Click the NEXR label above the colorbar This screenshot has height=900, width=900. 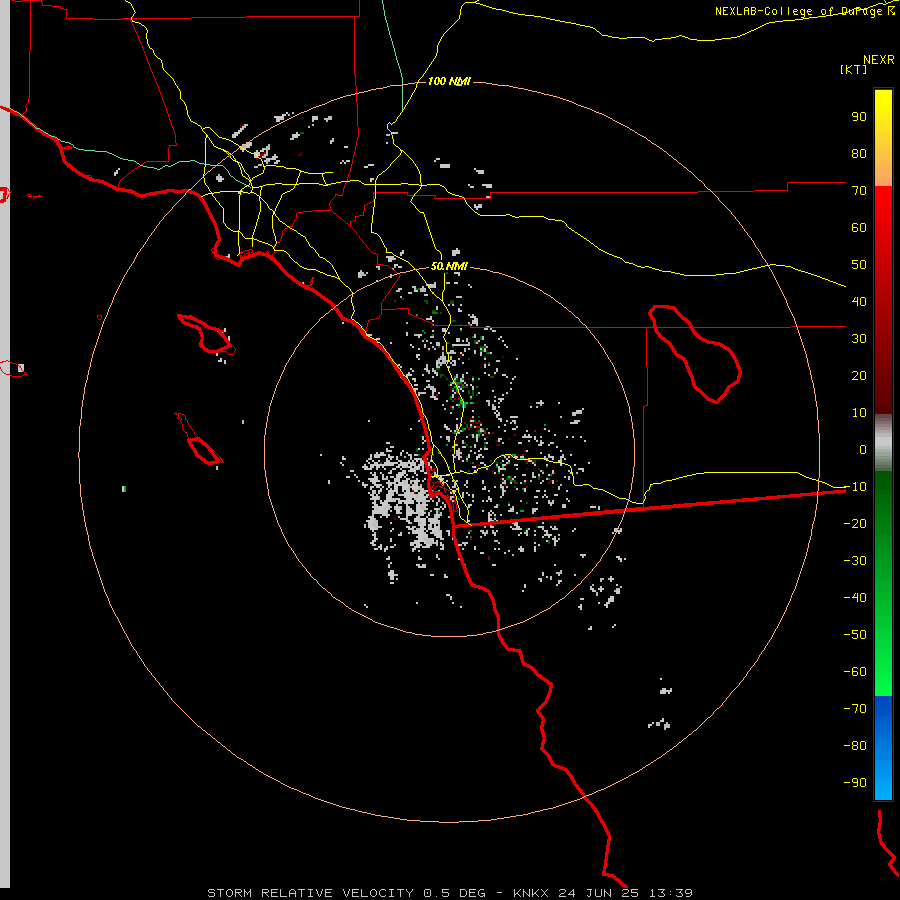[x=879, y=60]
